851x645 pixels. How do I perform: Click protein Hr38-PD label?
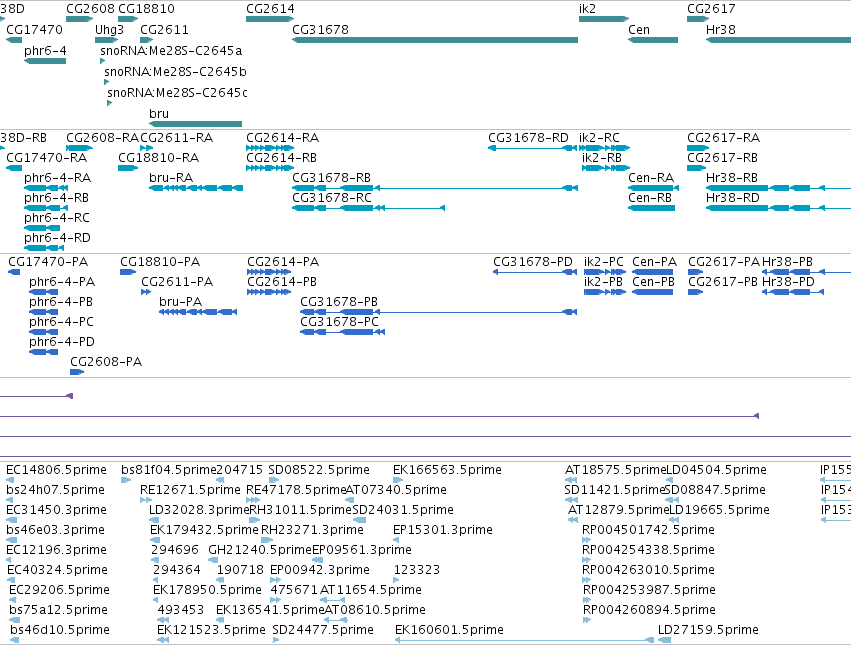788,282
